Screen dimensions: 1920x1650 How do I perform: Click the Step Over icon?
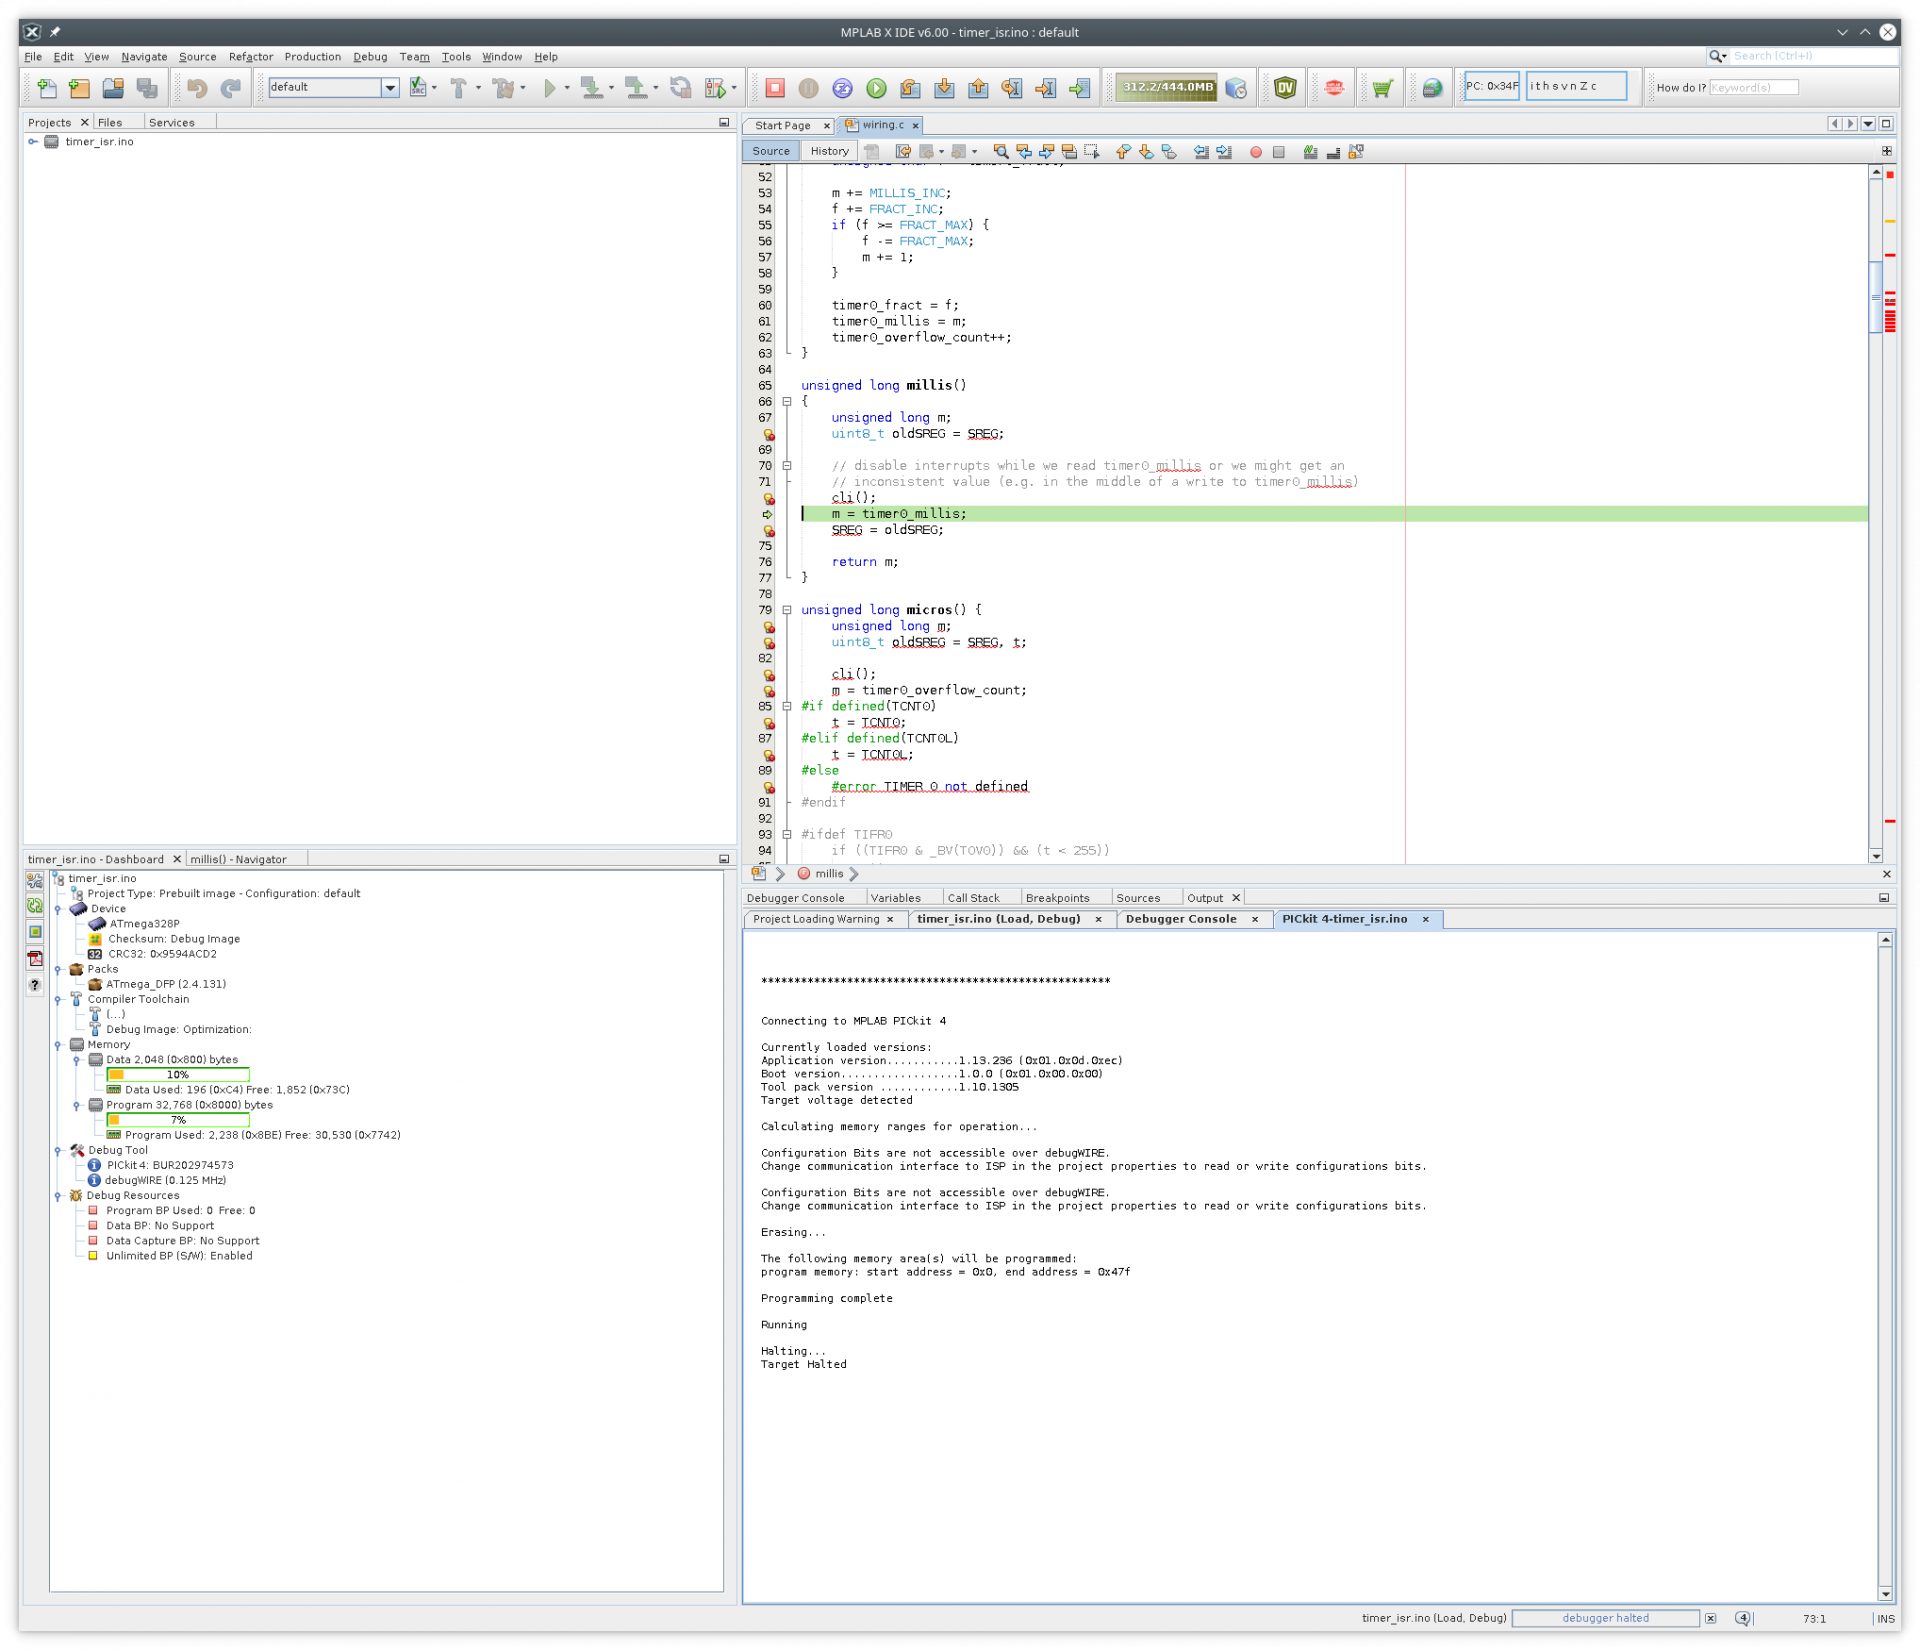910,88
